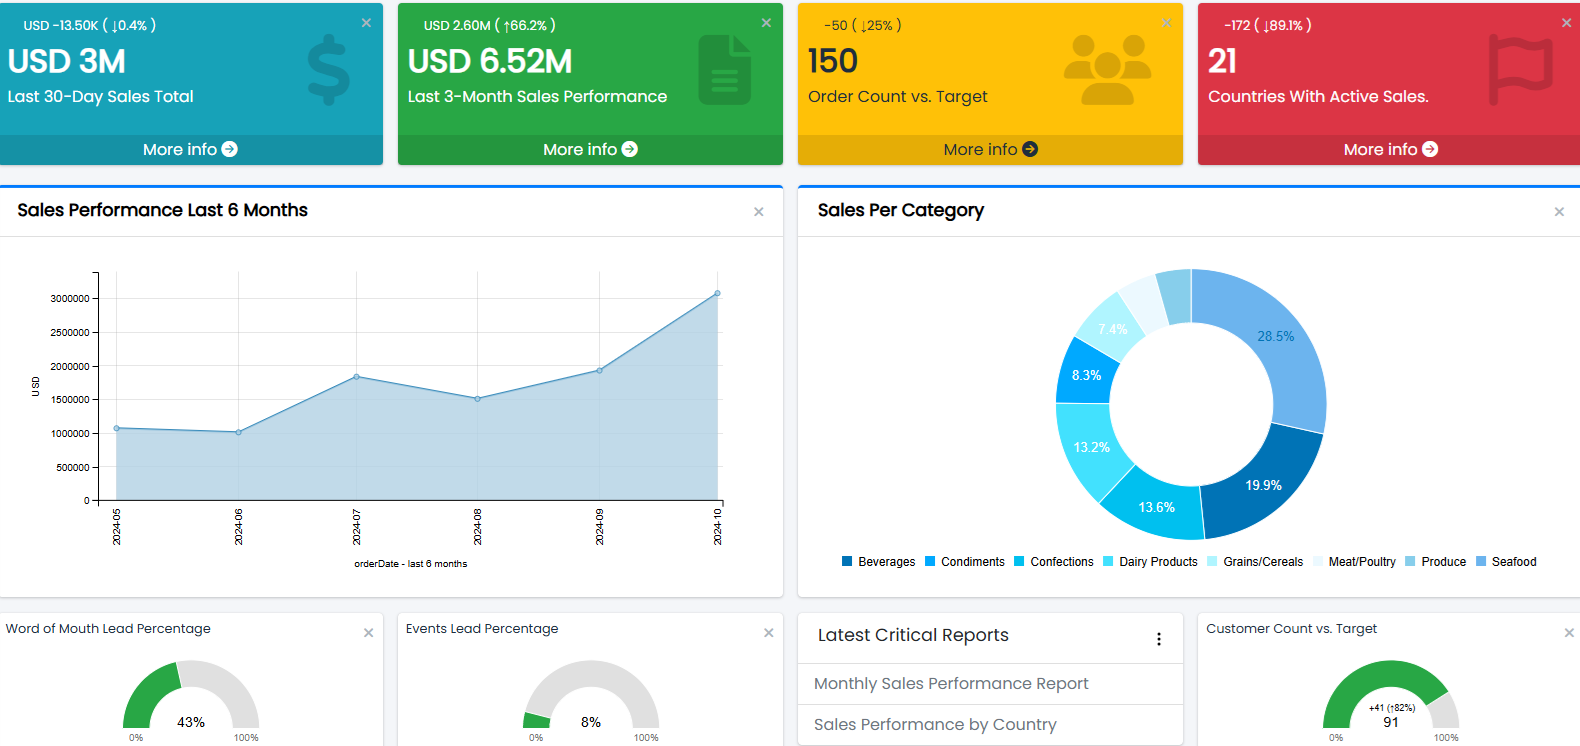Toggle Produce legend item
The height and width of the screenshot is (746, 1580).
pos(1435,562)
